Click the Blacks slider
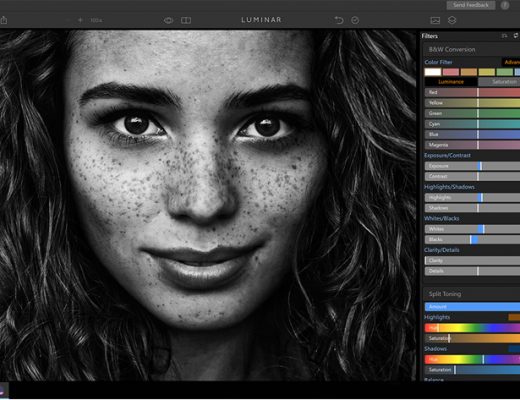 click(x=472, y=240)
